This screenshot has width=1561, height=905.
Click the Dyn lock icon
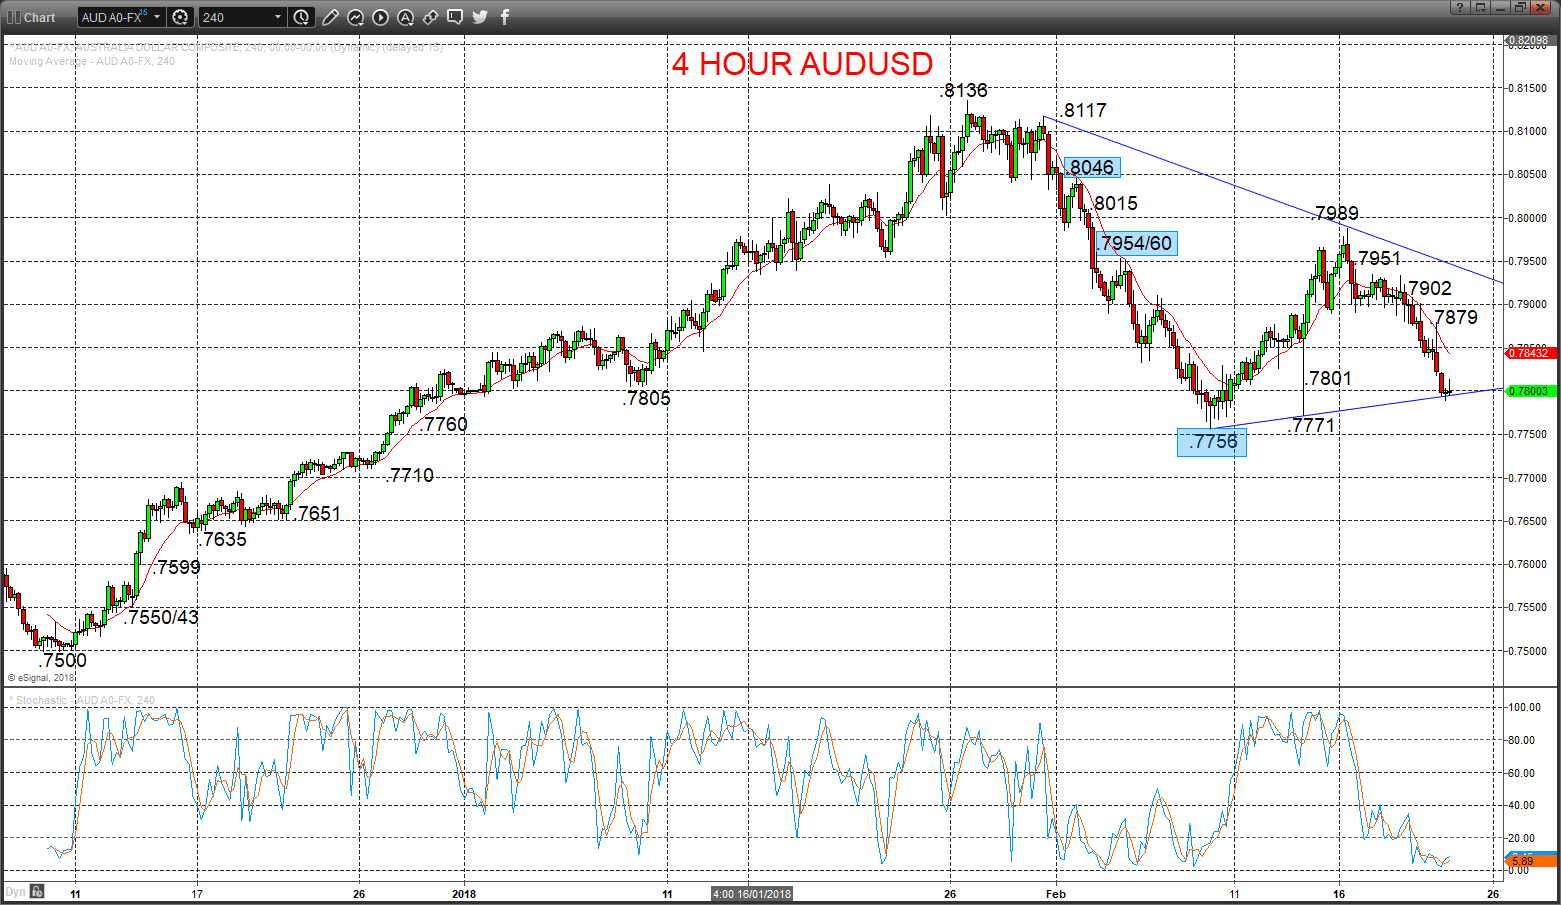(37, 891)
